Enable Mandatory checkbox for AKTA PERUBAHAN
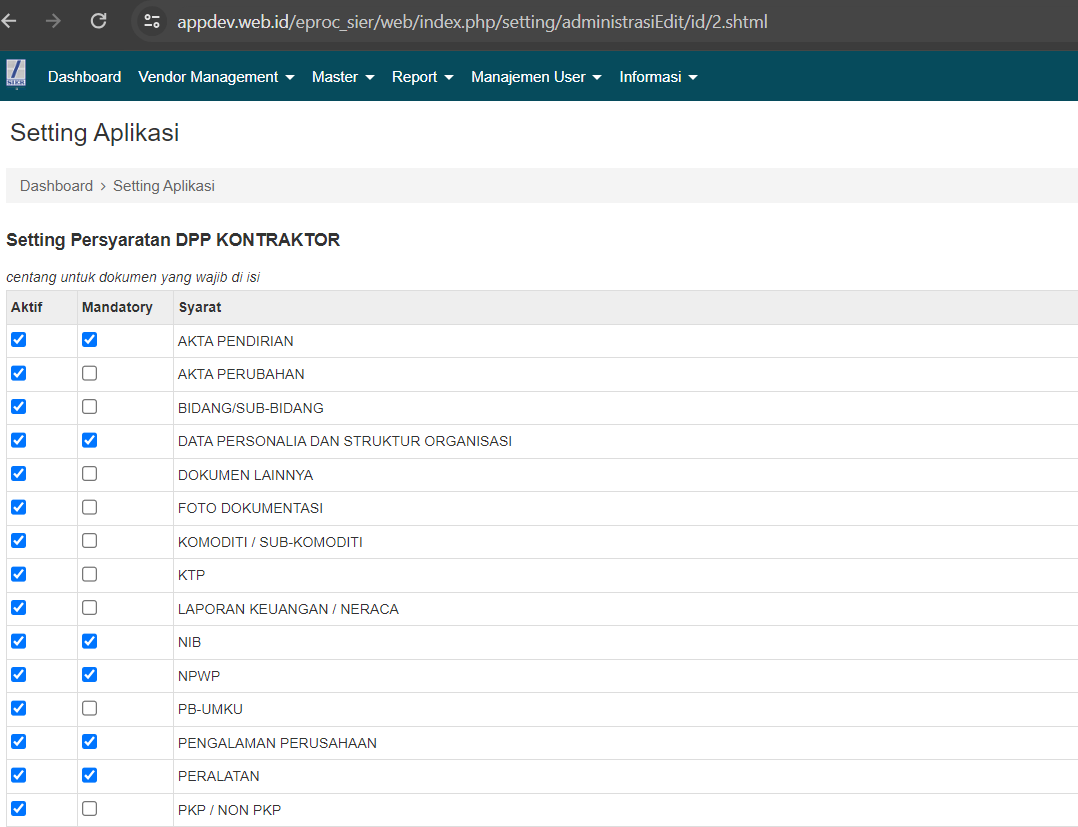 pos(90,374)
